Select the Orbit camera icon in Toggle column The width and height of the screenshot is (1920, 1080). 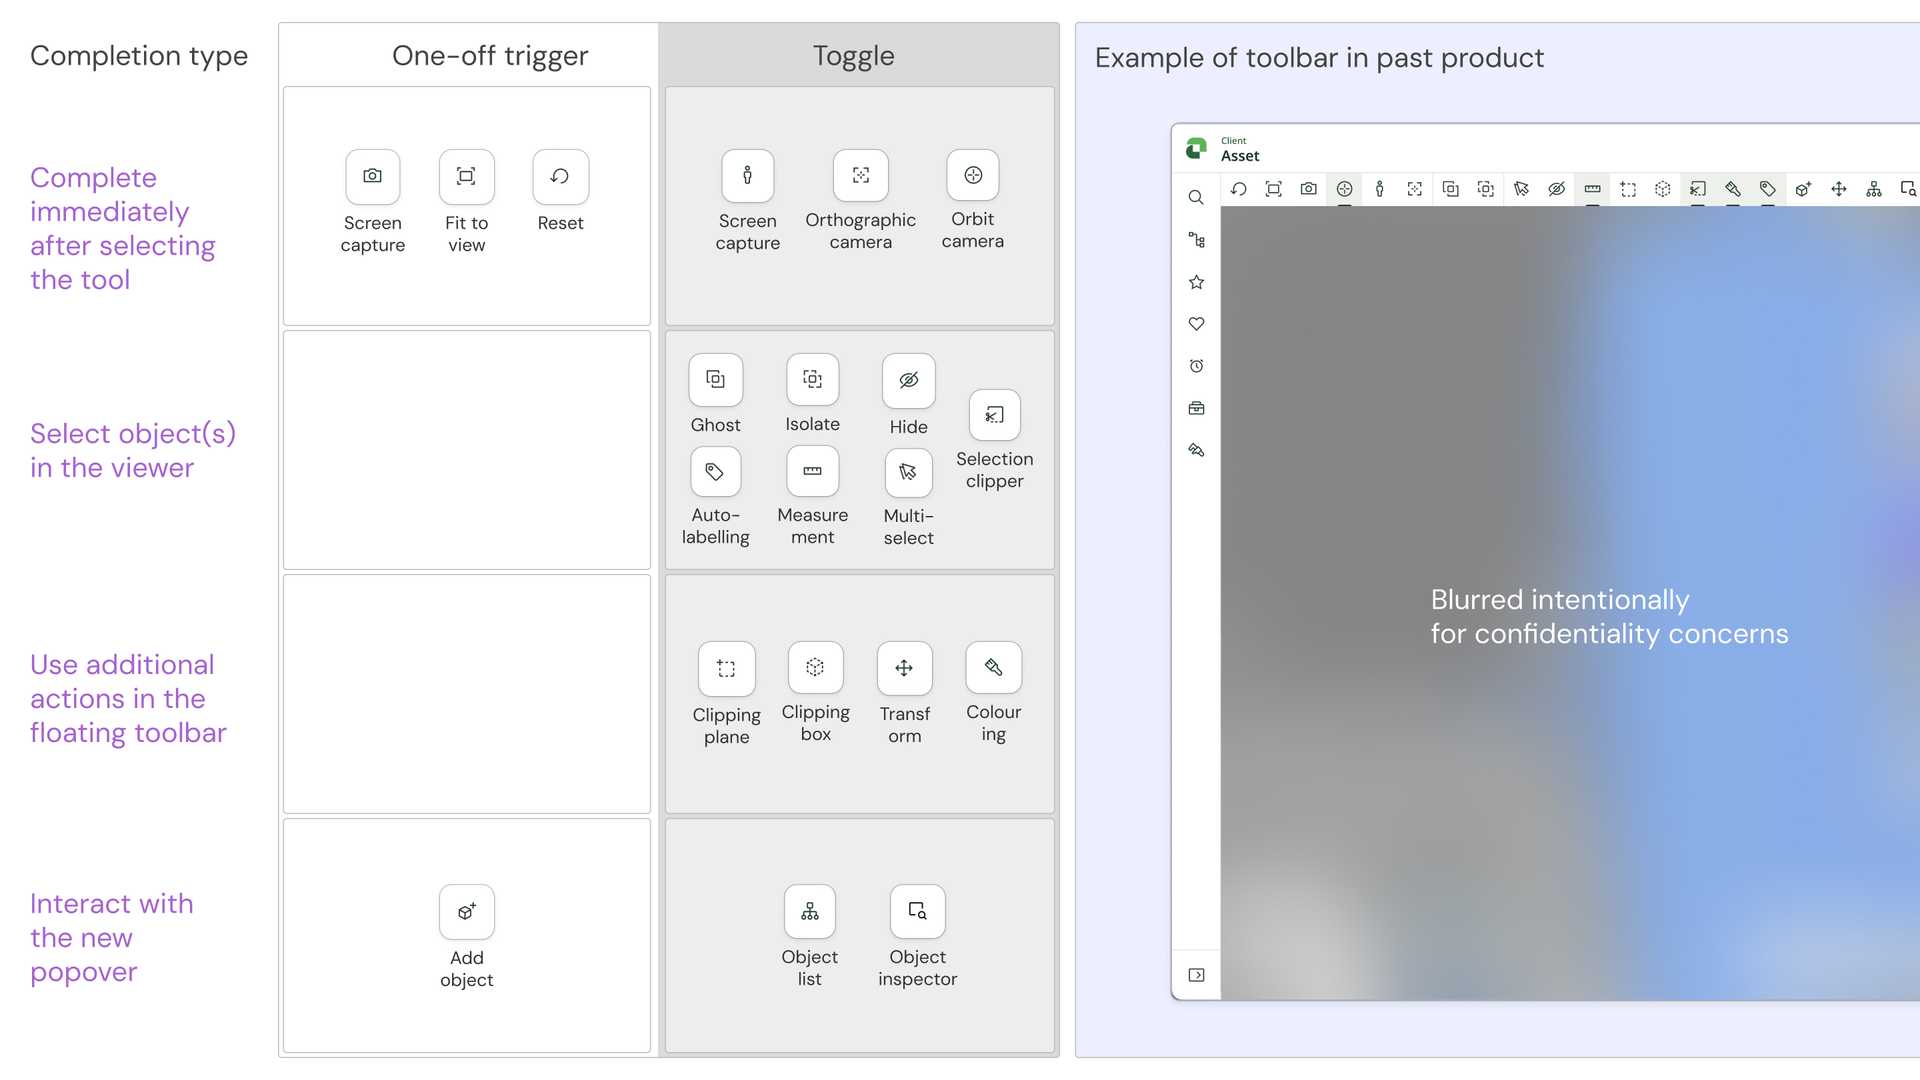(973, 175)
